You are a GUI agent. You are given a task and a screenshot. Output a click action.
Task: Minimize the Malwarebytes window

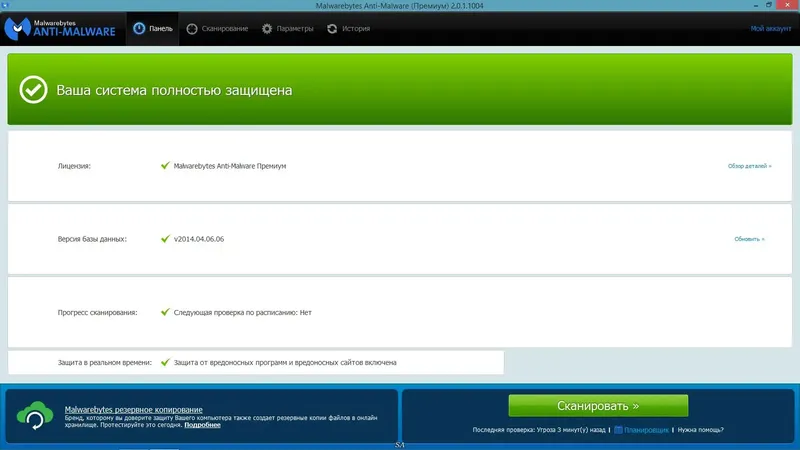[x=756, y=5]
